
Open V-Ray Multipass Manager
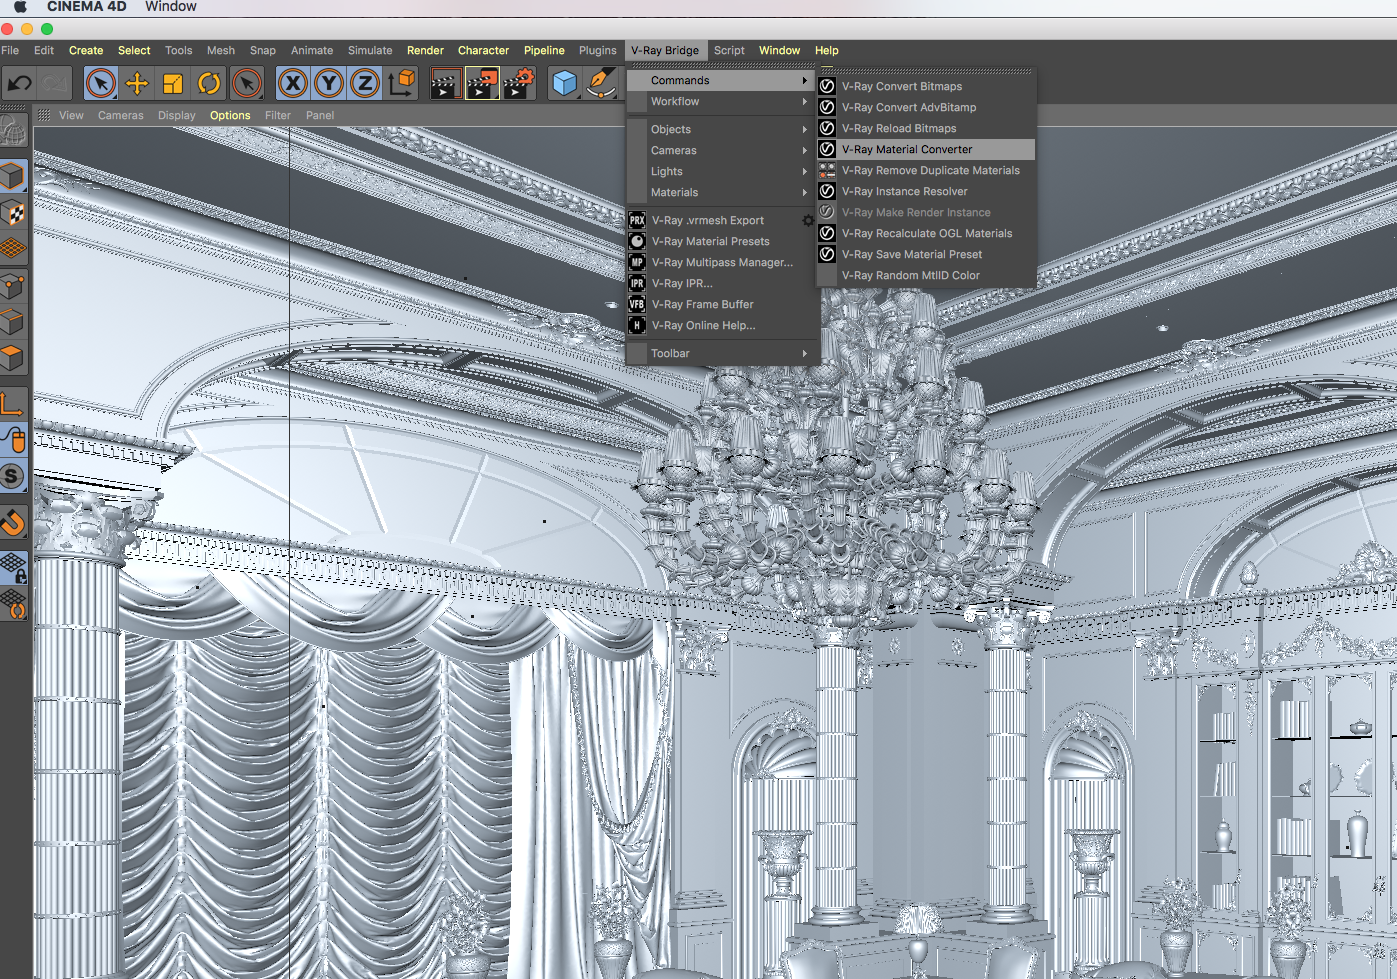722,262
